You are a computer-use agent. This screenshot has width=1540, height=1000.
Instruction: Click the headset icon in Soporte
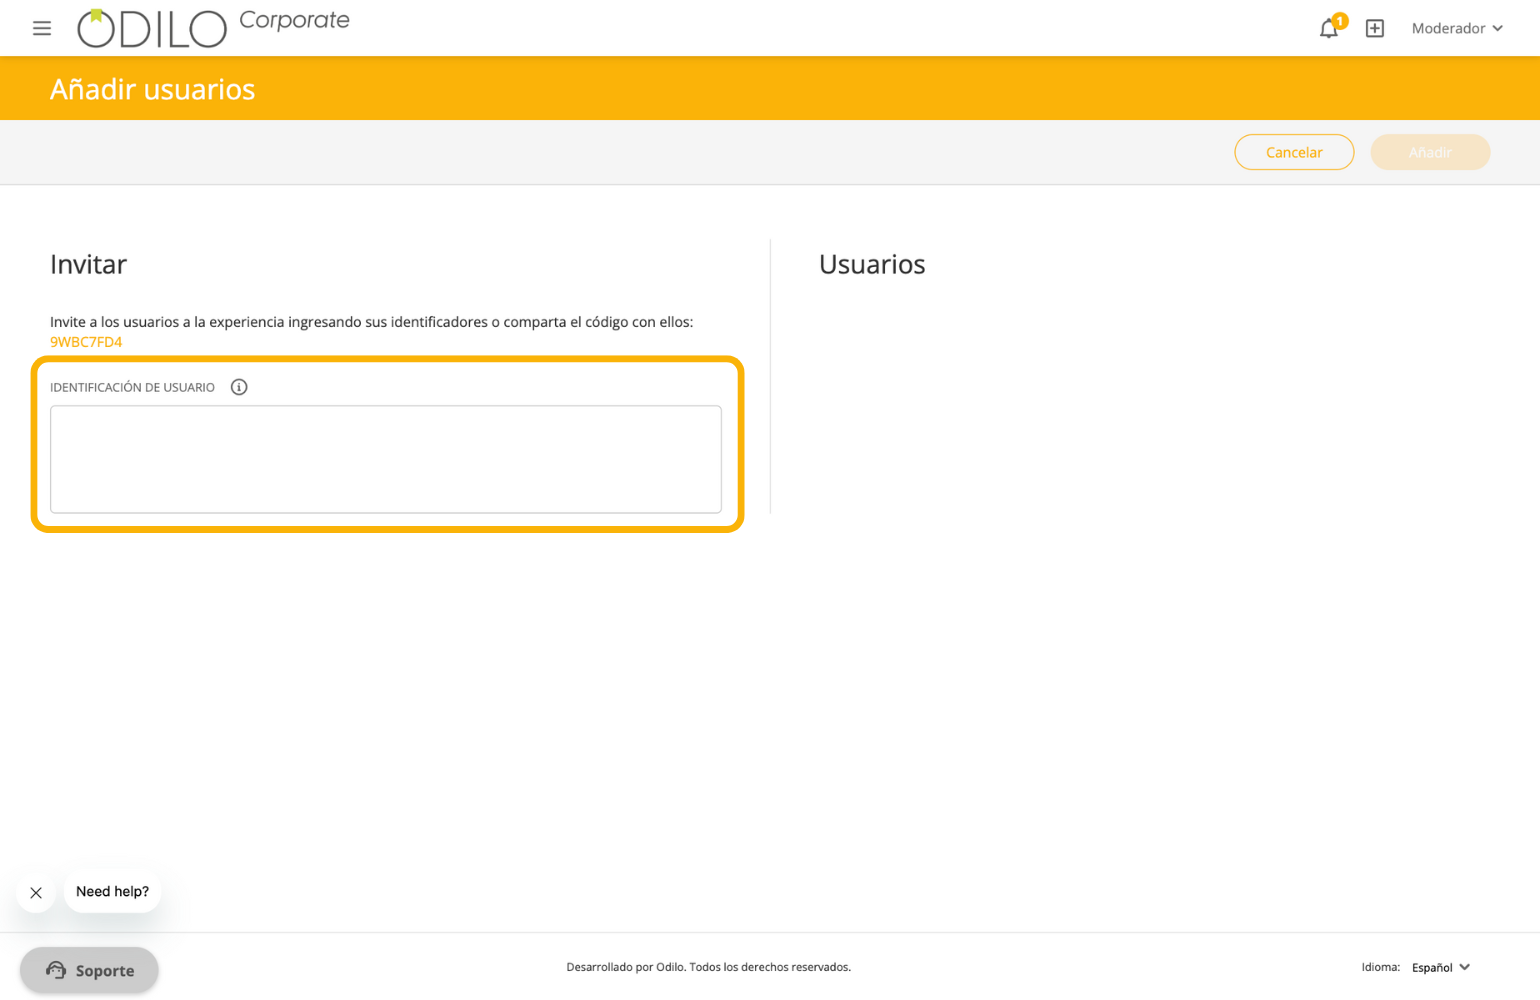[x=56, y=970]
